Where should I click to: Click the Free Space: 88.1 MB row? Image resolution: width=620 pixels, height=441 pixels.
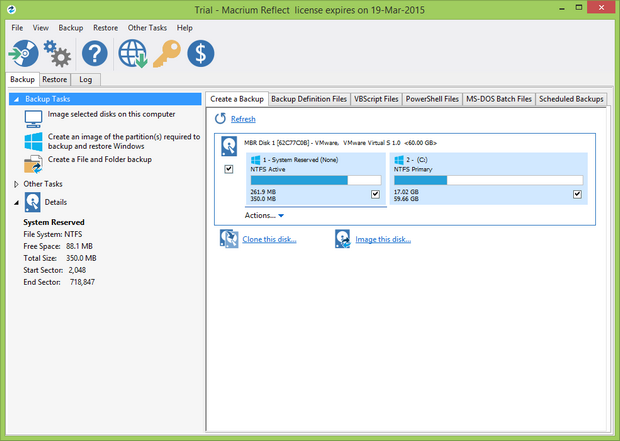pyautogui.click(x=58, y=246)
